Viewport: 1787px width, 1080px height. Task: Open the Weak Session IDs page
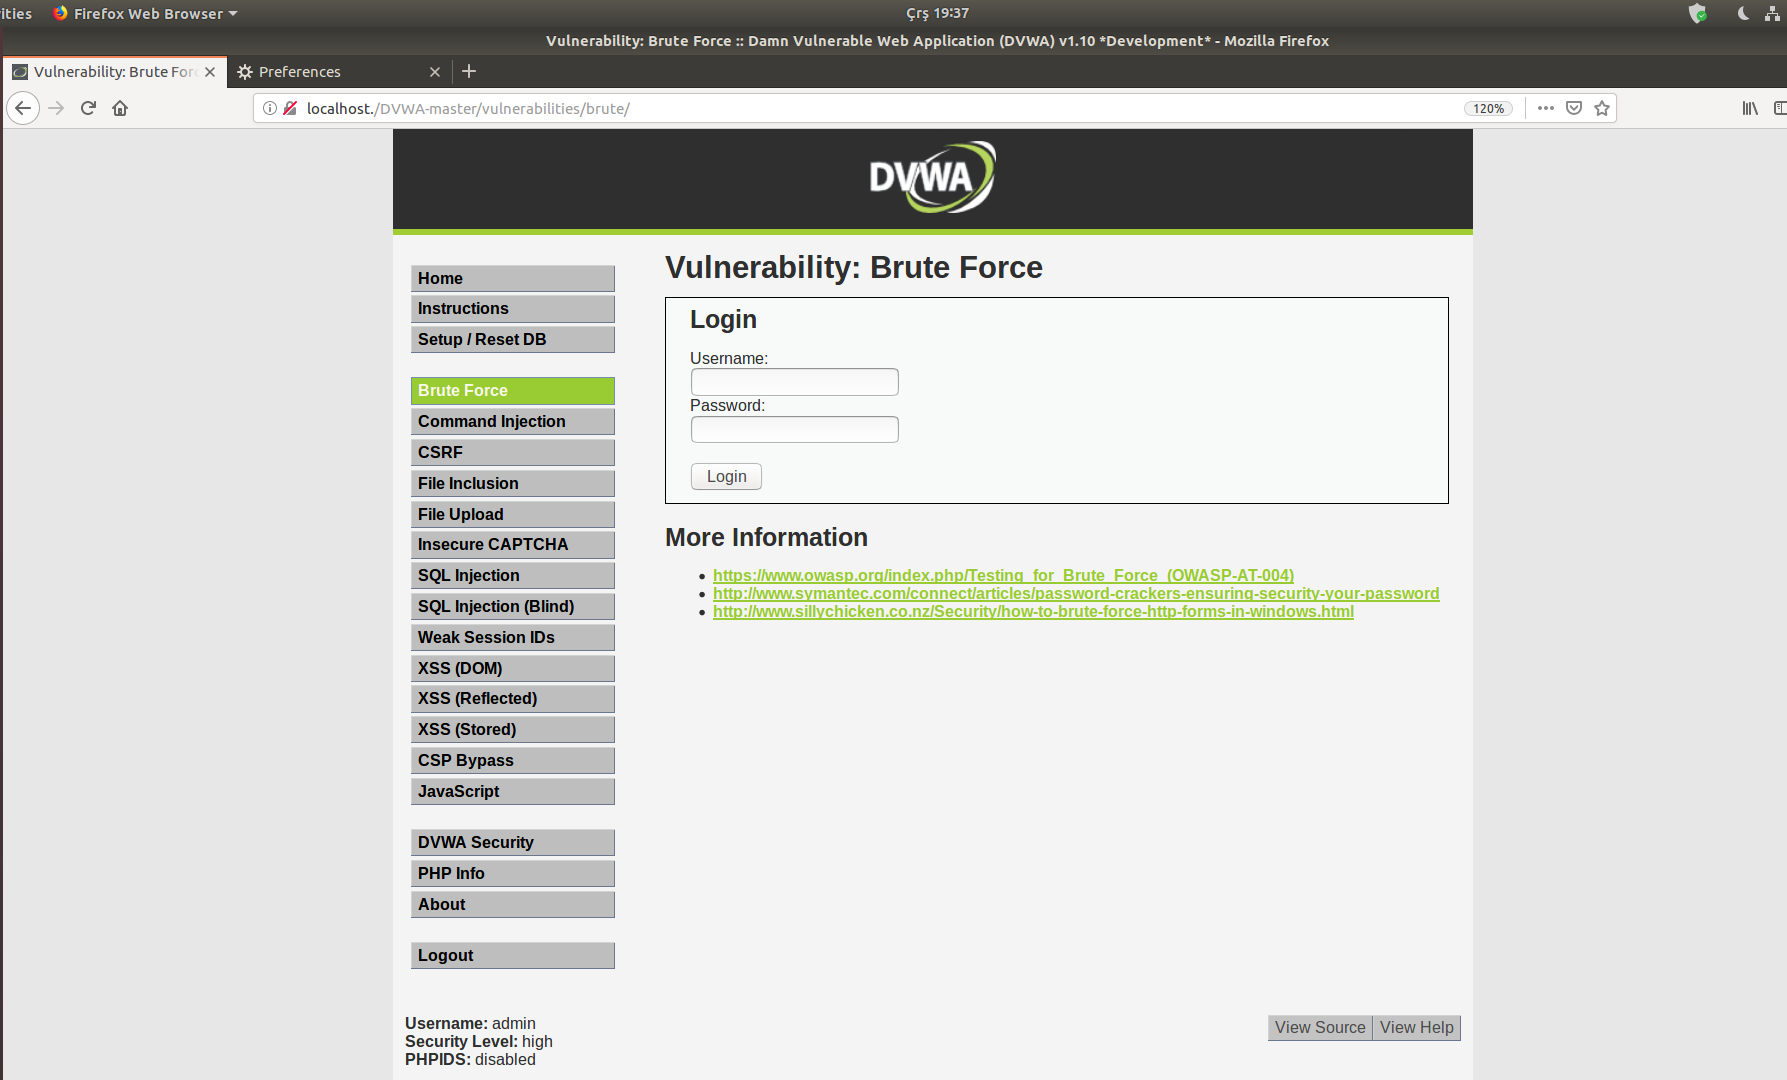(512, 637)
